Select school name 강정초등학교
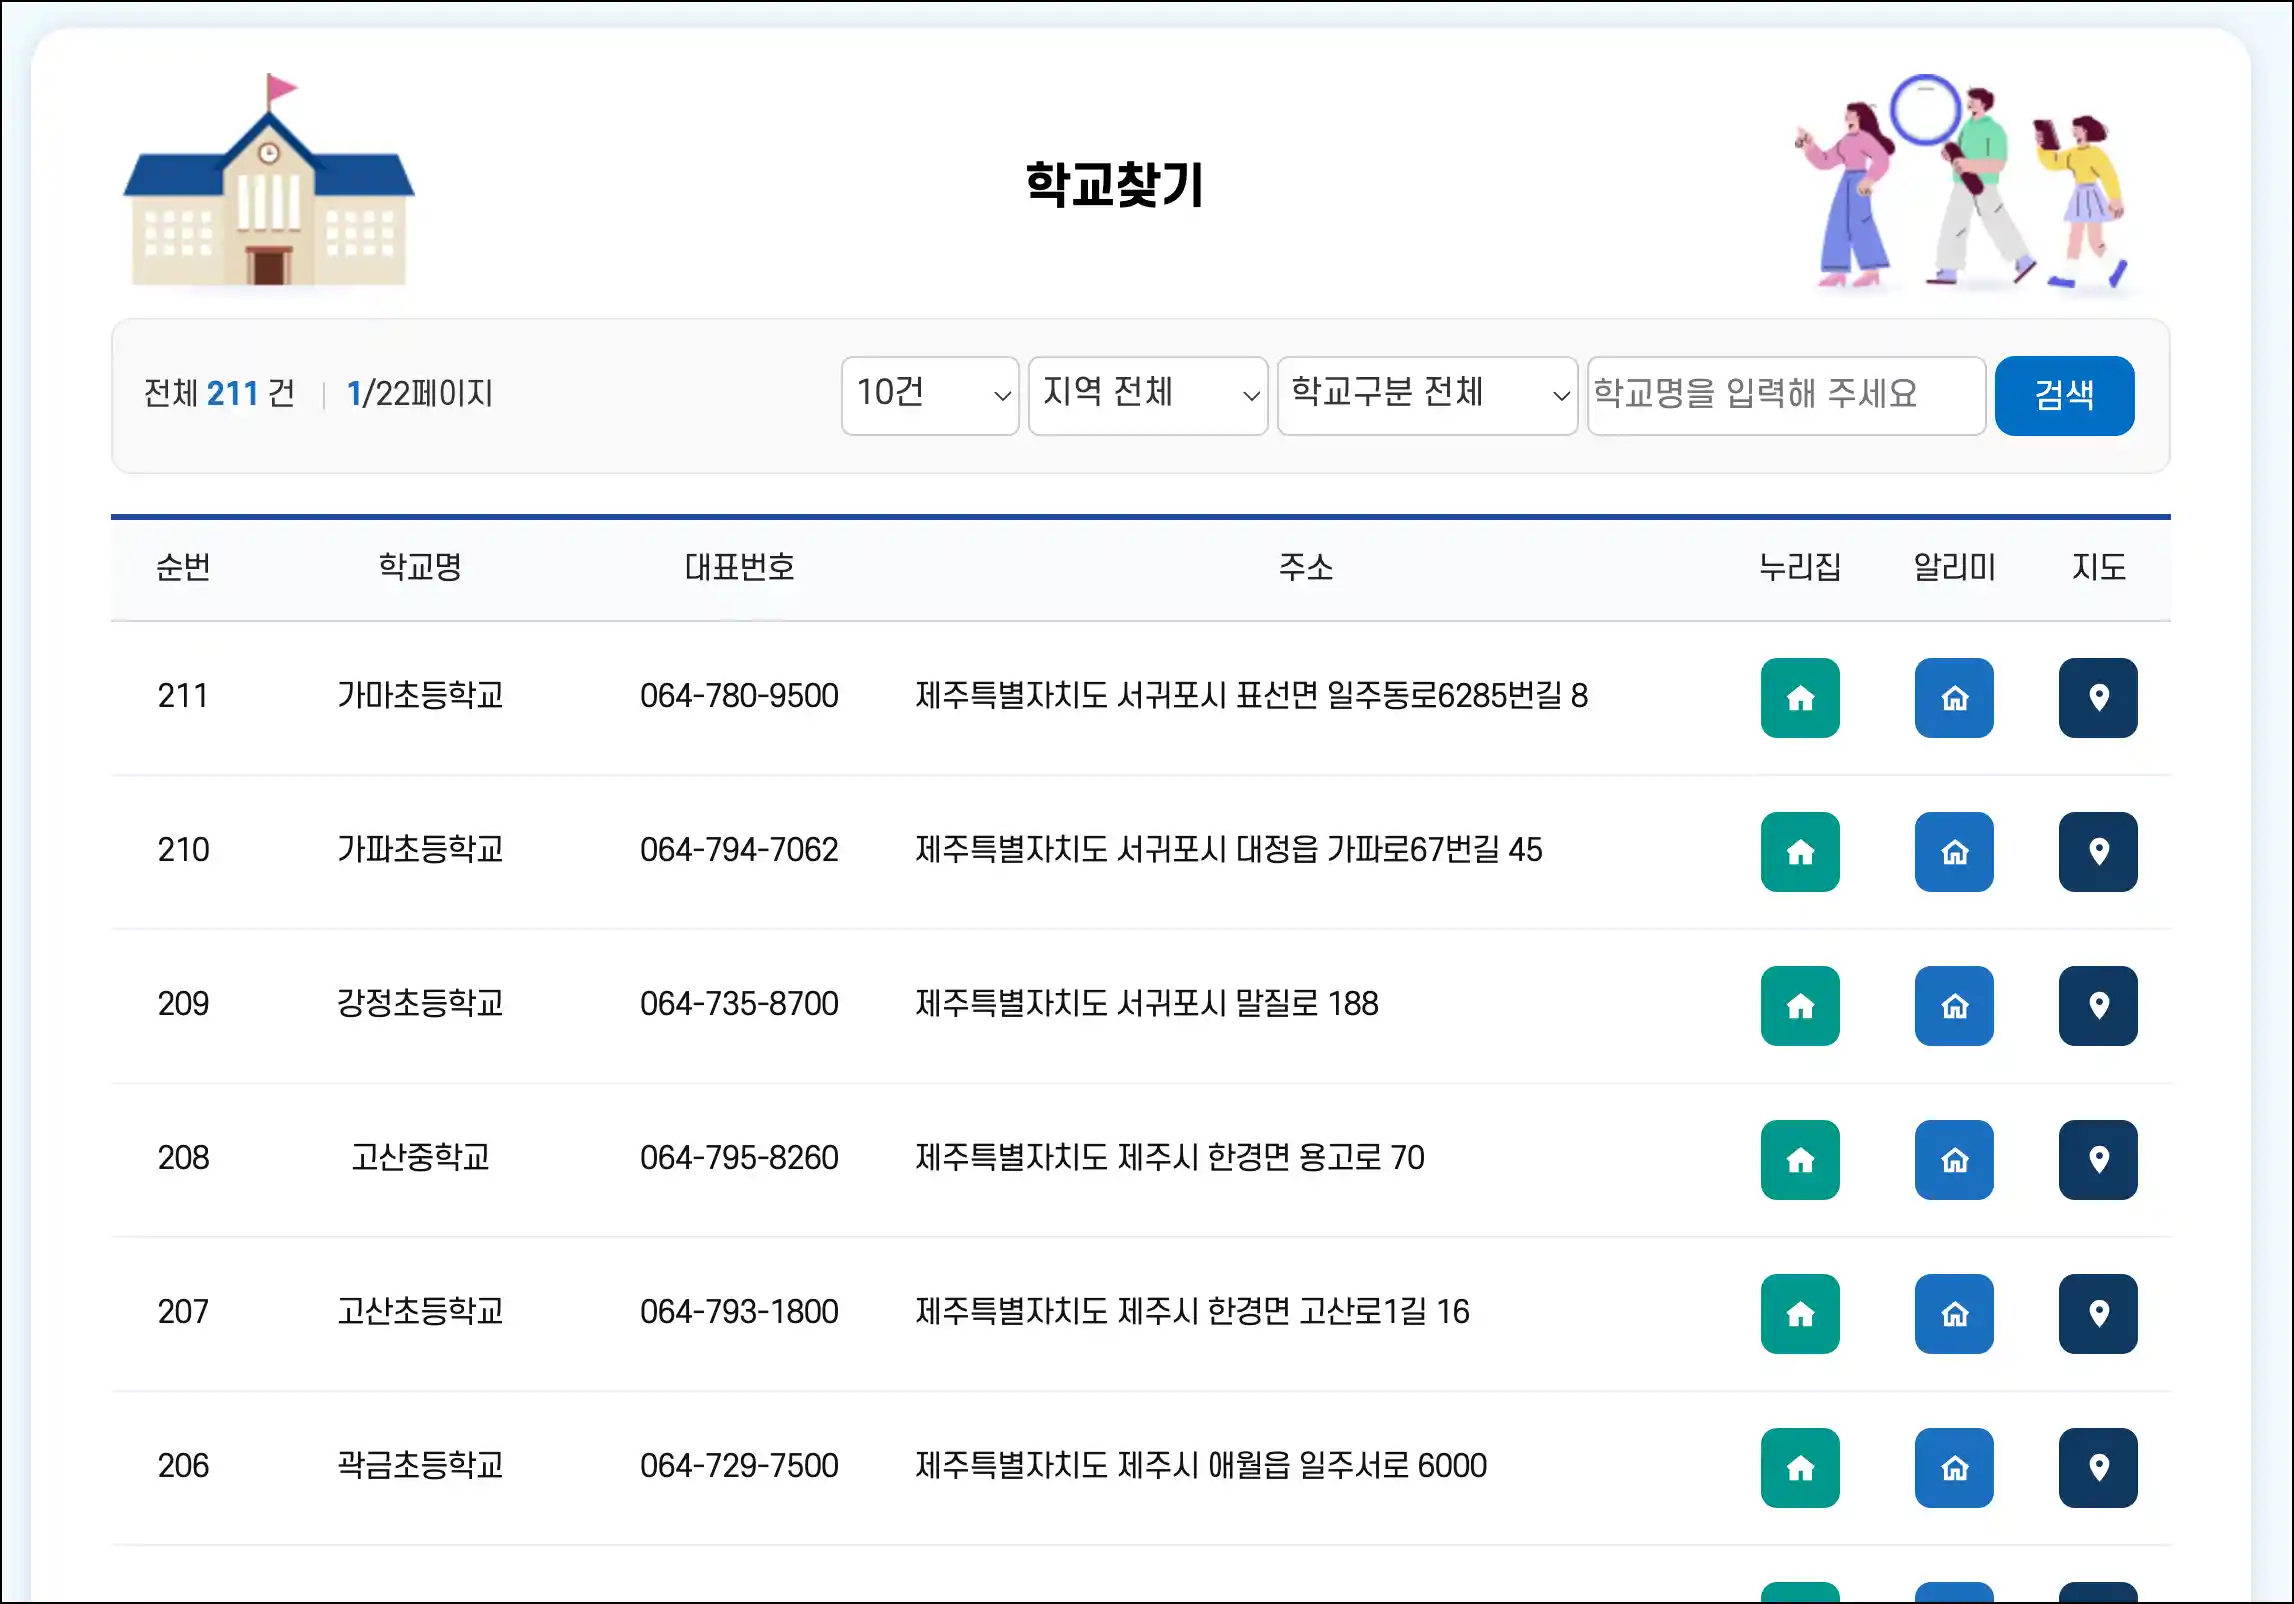Image resolution: width=2294 pixels, height=1604 pixels. pyautogui.click(x=420, y=1003)
